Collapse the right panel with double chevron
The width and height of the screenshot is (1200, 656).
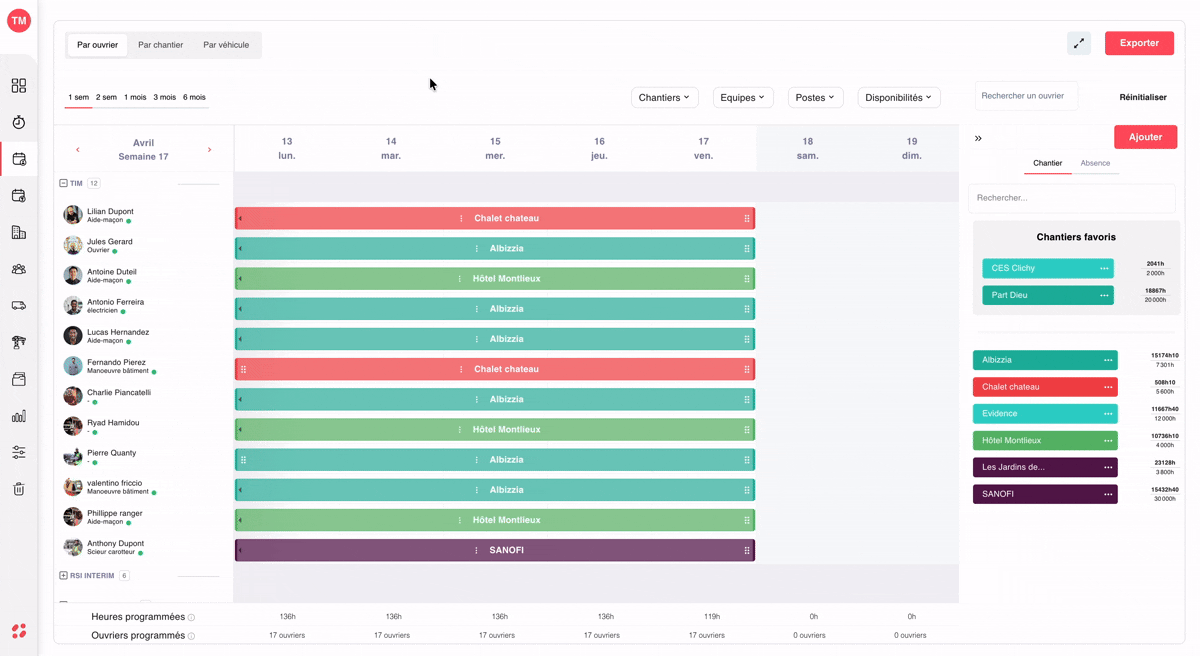click(978, 138)
